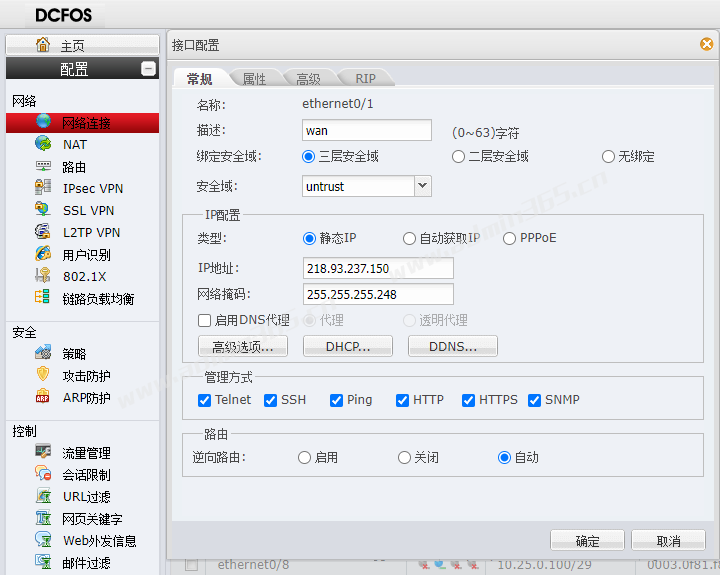This screenshot has height=575, width=720.
Task: Switch to the 常规 tab
Action: (200, 79)
